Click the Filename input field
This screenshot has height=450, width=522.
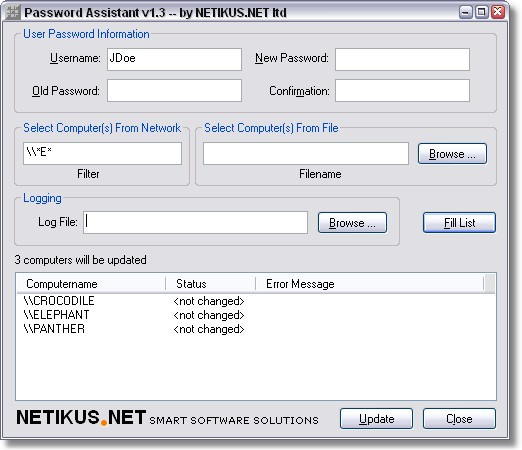point(306,153)
